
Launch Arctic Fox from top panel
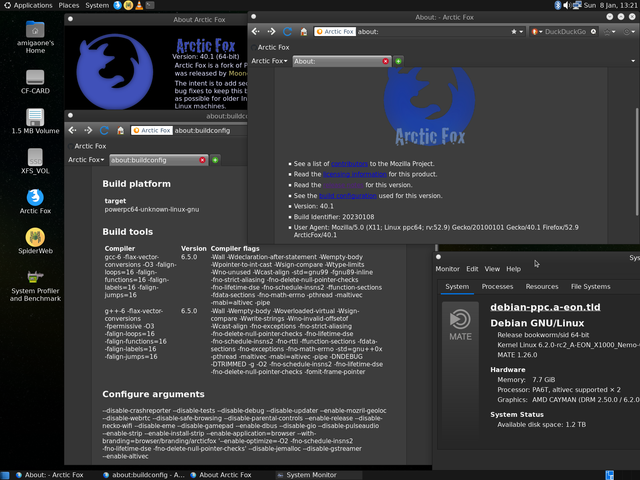(x=118, y=5)
